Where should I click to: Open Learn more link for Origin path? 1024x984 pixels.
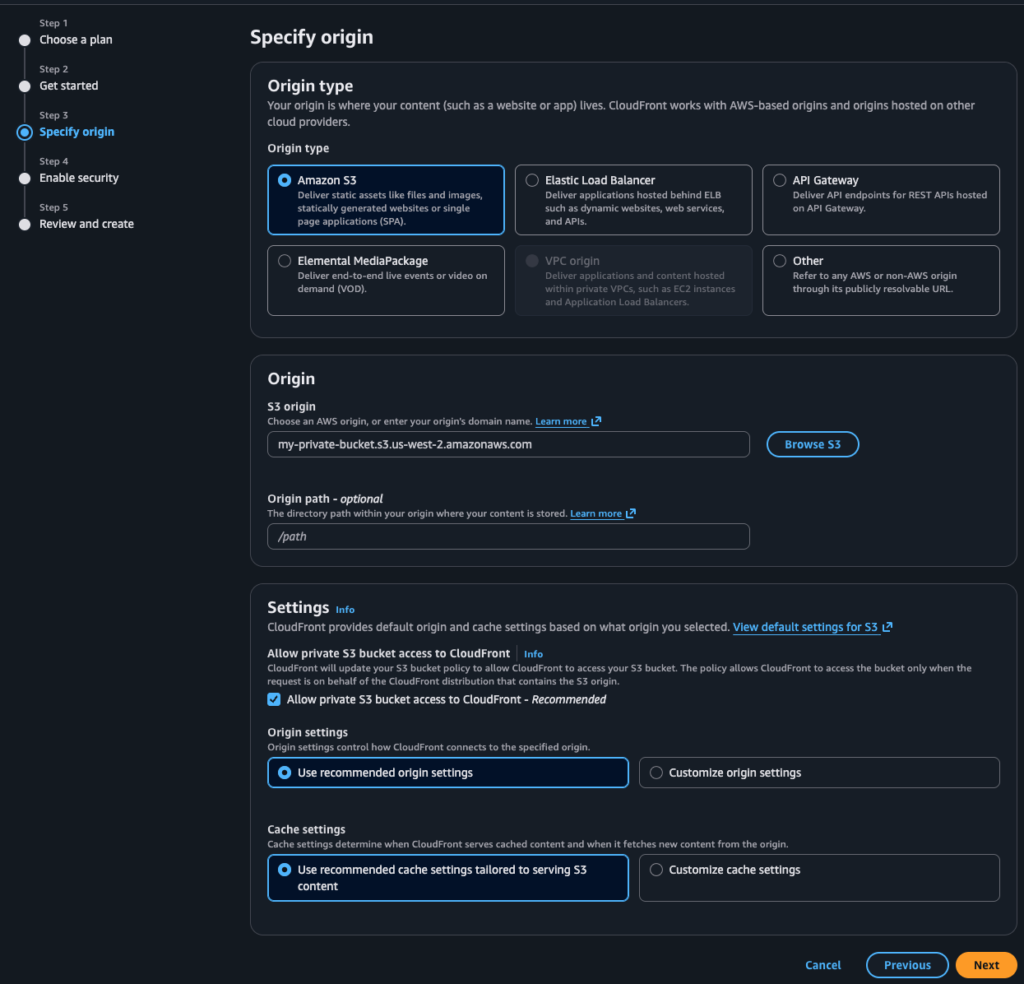click(x=596, y=513)
